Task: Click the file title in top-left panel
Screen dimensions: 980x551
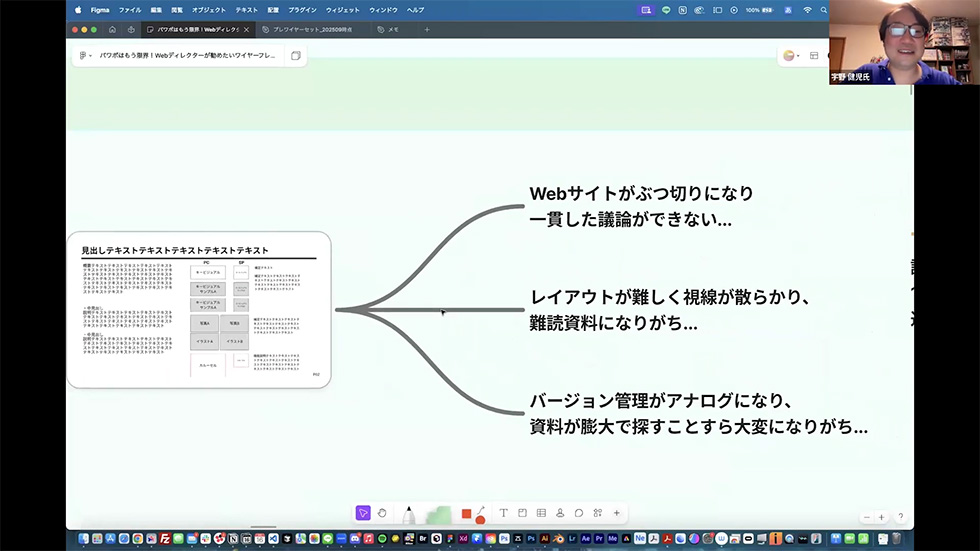Action: pyautogui.click(x=187, y=56)
